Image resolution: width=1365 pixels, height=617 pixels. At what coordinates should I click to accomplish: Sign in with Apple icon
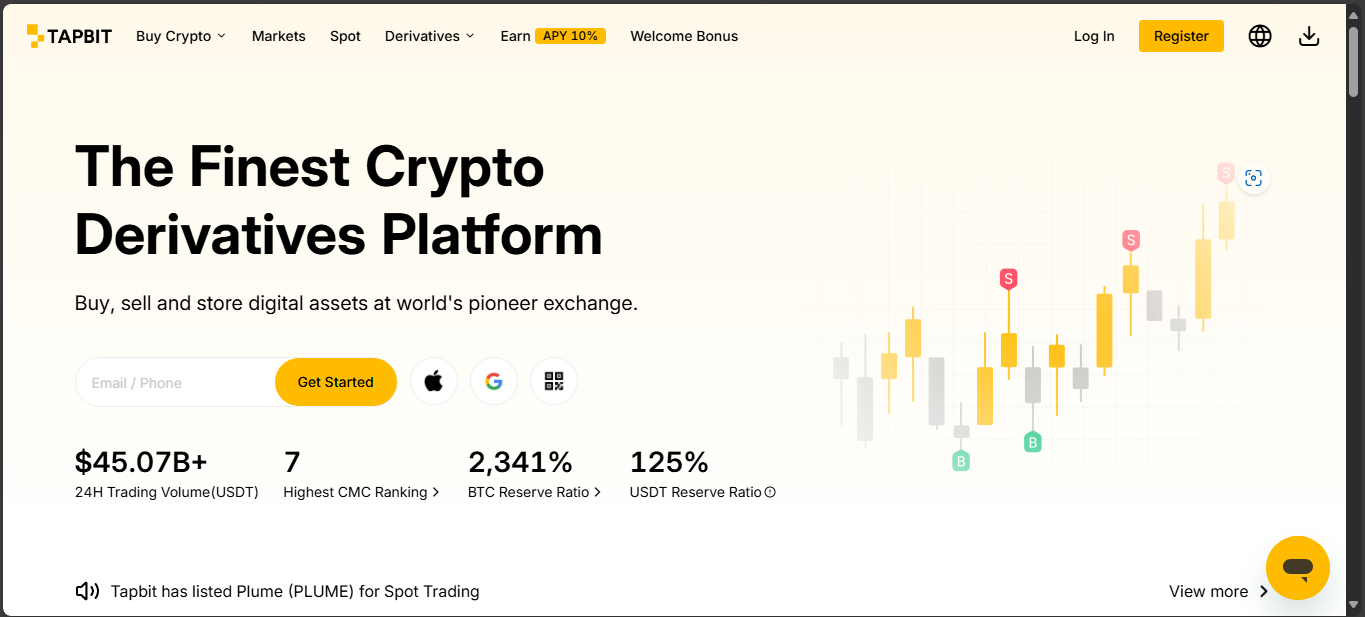[434, 381]
